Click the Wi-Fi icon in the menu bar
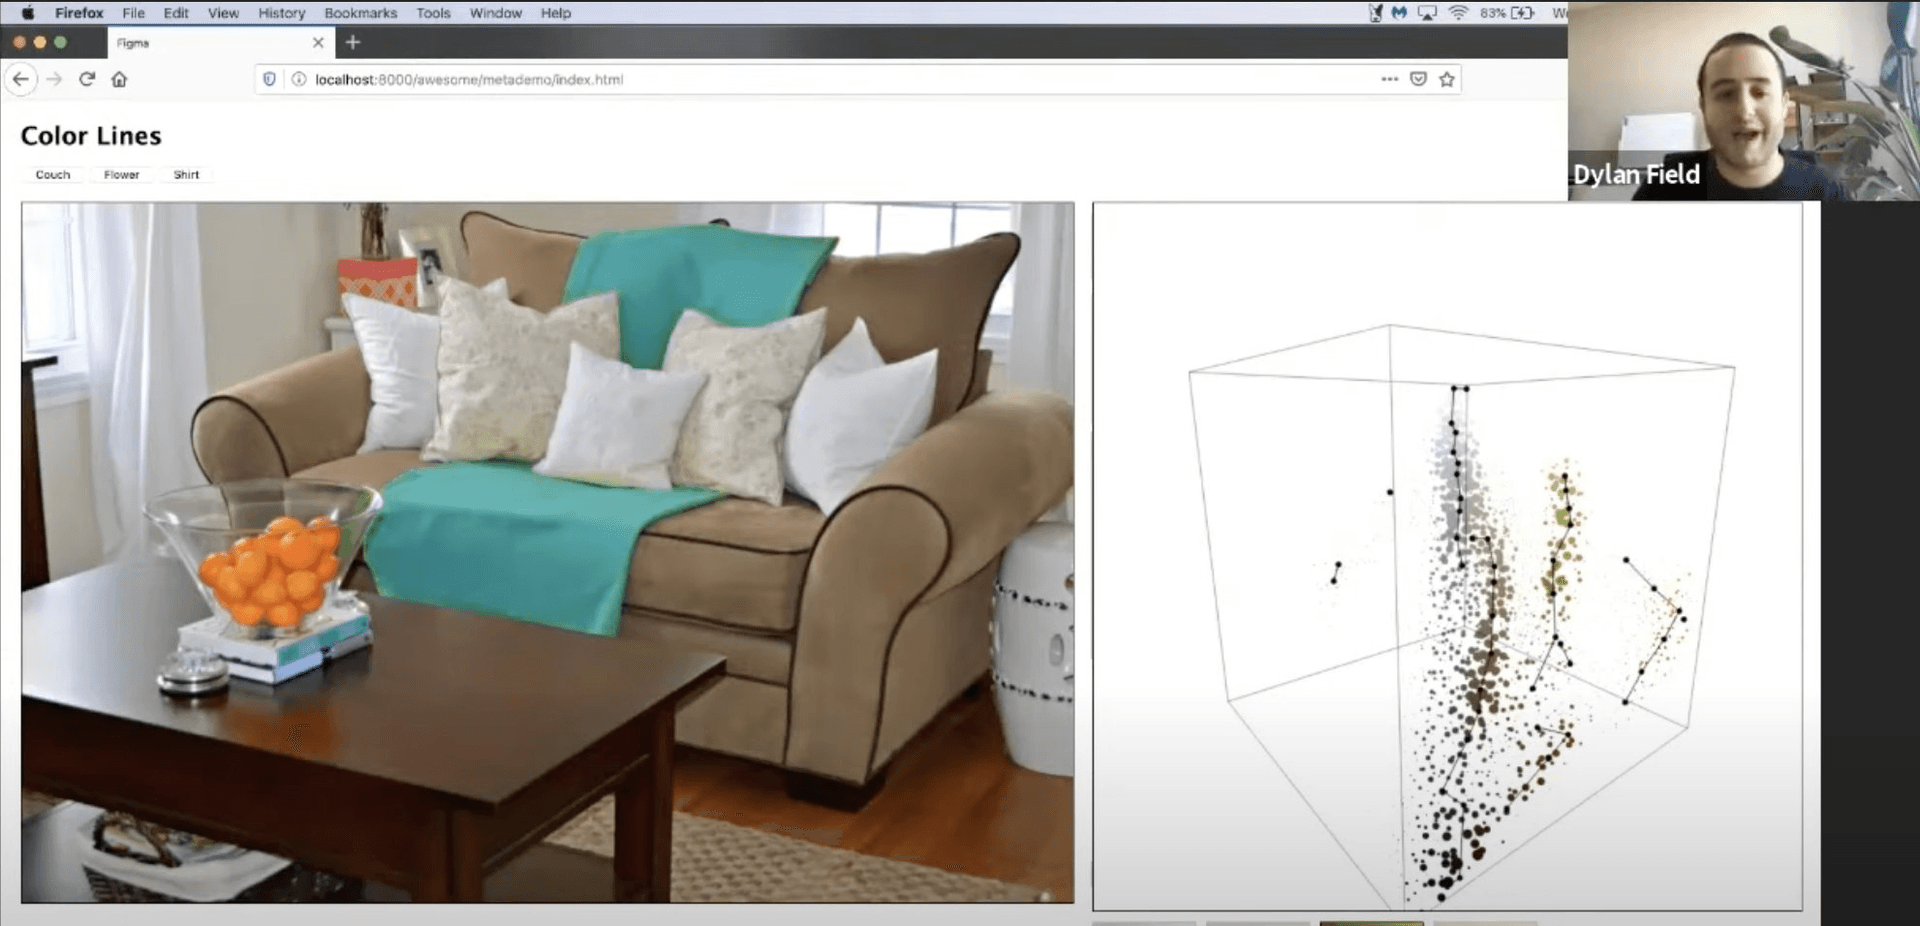Viewport: 1920px width, 926px height. coord(1458,13)
